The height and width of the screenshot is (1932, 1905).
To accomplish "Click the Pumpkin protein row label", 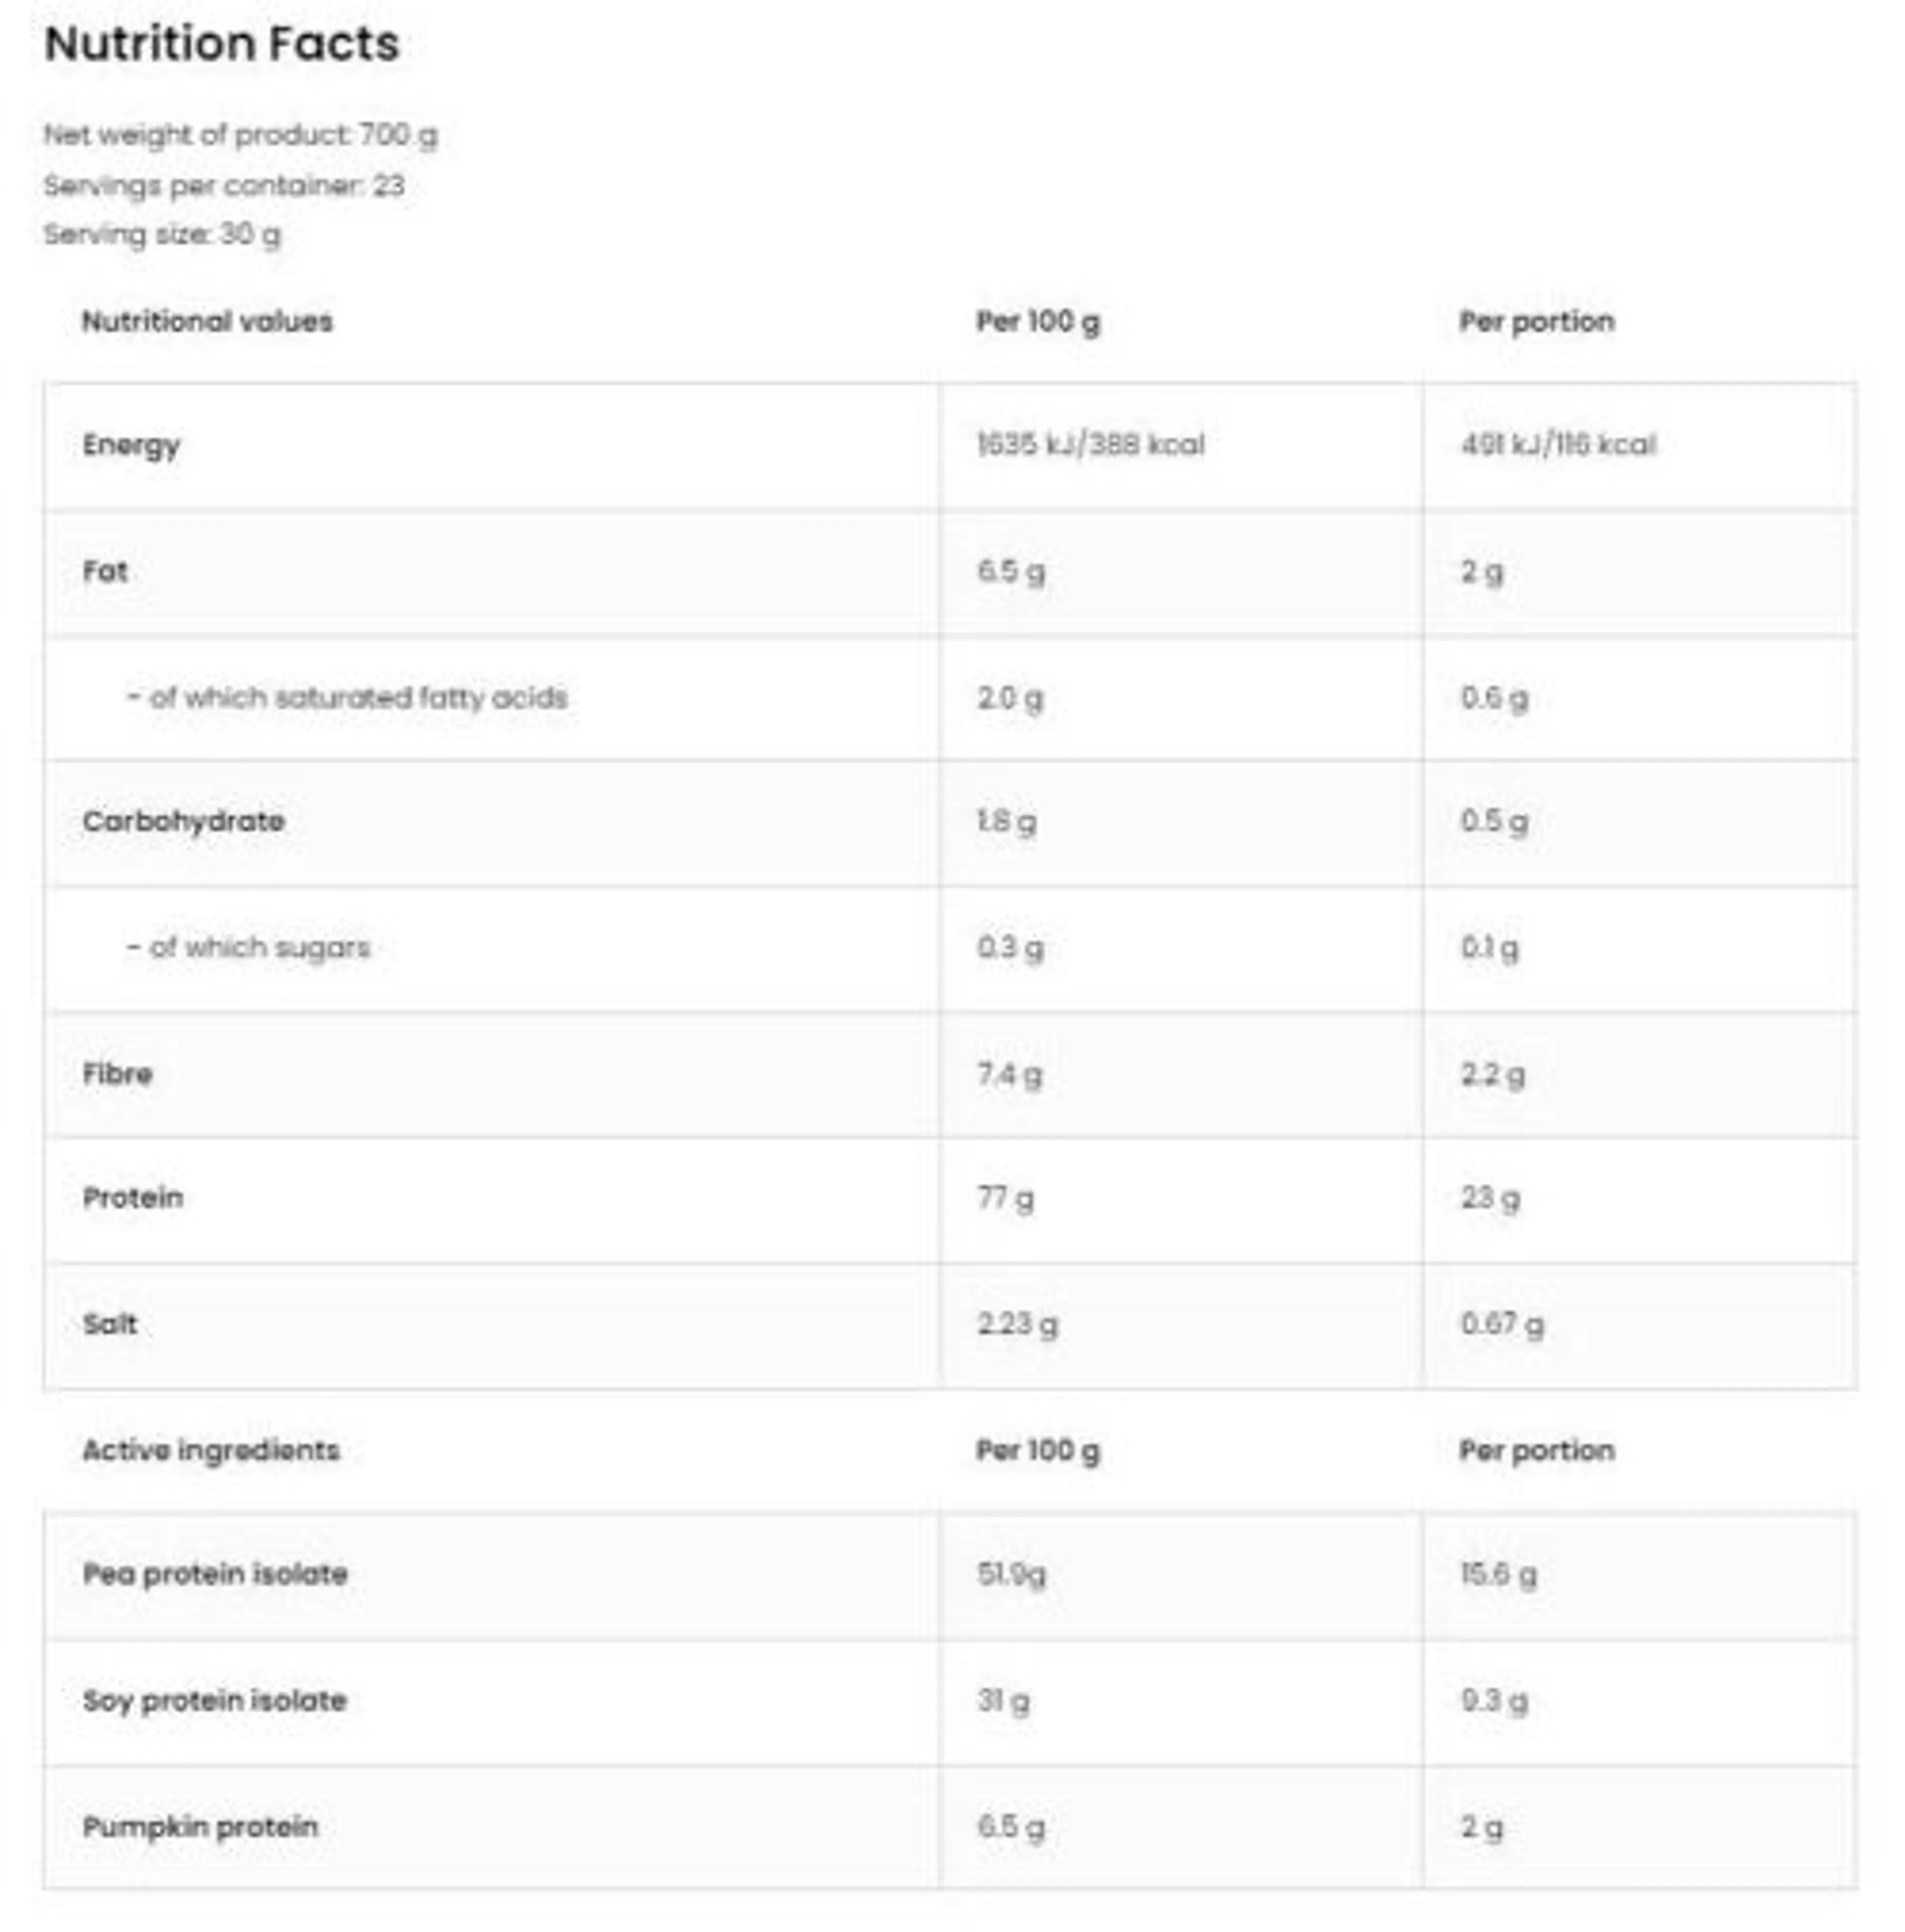I will point(200,1827).
